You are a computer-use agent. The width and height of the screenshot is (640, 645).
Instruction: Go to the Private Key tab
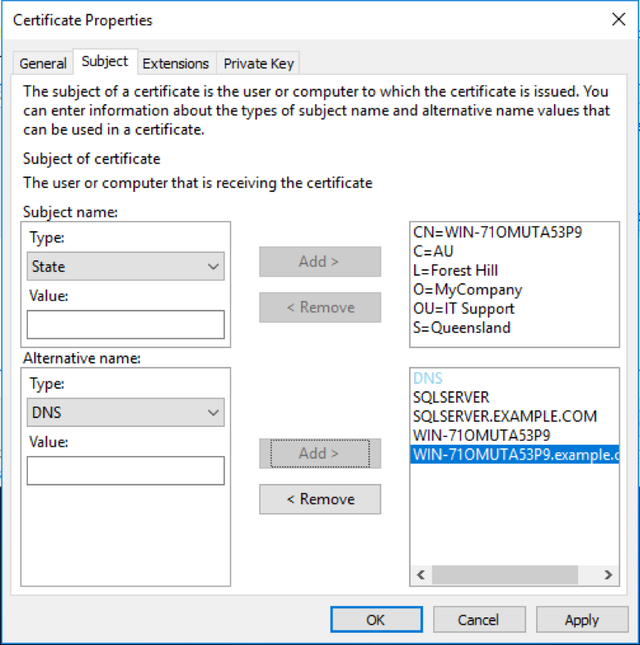click(258, 63)
